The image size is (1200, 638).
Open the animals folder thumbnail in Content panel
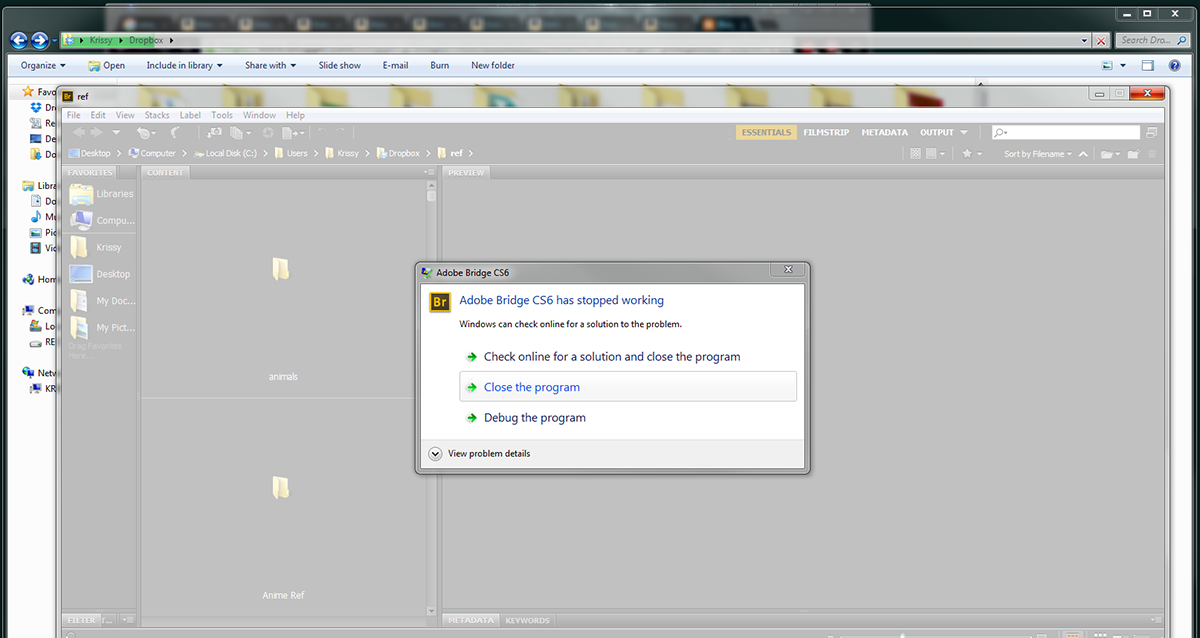[x=281, y=268]
